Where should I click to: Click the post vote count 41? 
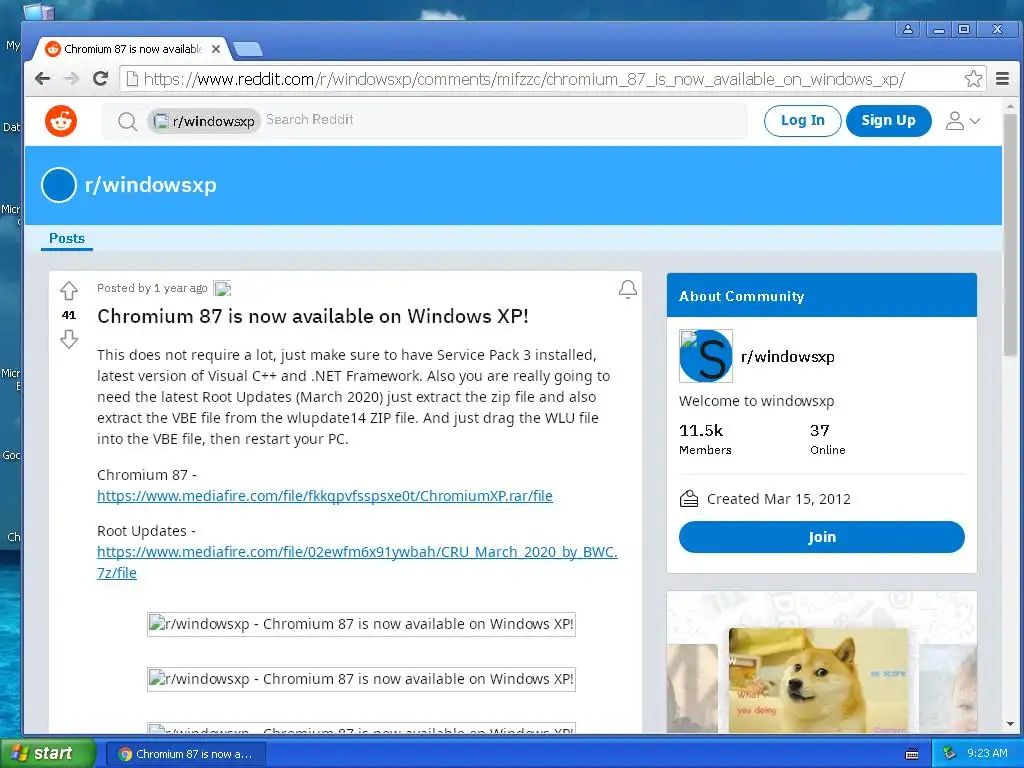pyautogui.click(x=69, y=315)
